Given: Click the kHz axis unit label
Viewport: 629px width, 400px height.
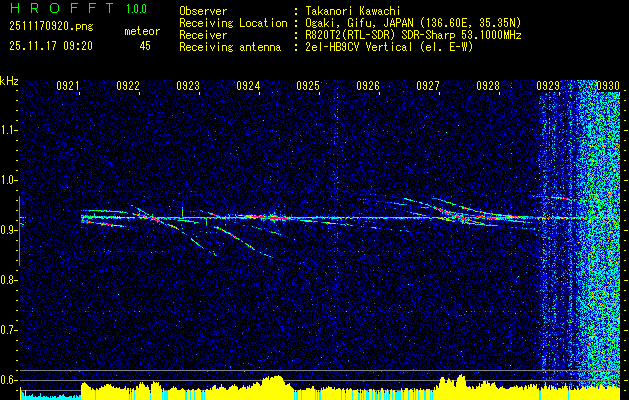Looking at the screenshot, I should click(9, 81).
